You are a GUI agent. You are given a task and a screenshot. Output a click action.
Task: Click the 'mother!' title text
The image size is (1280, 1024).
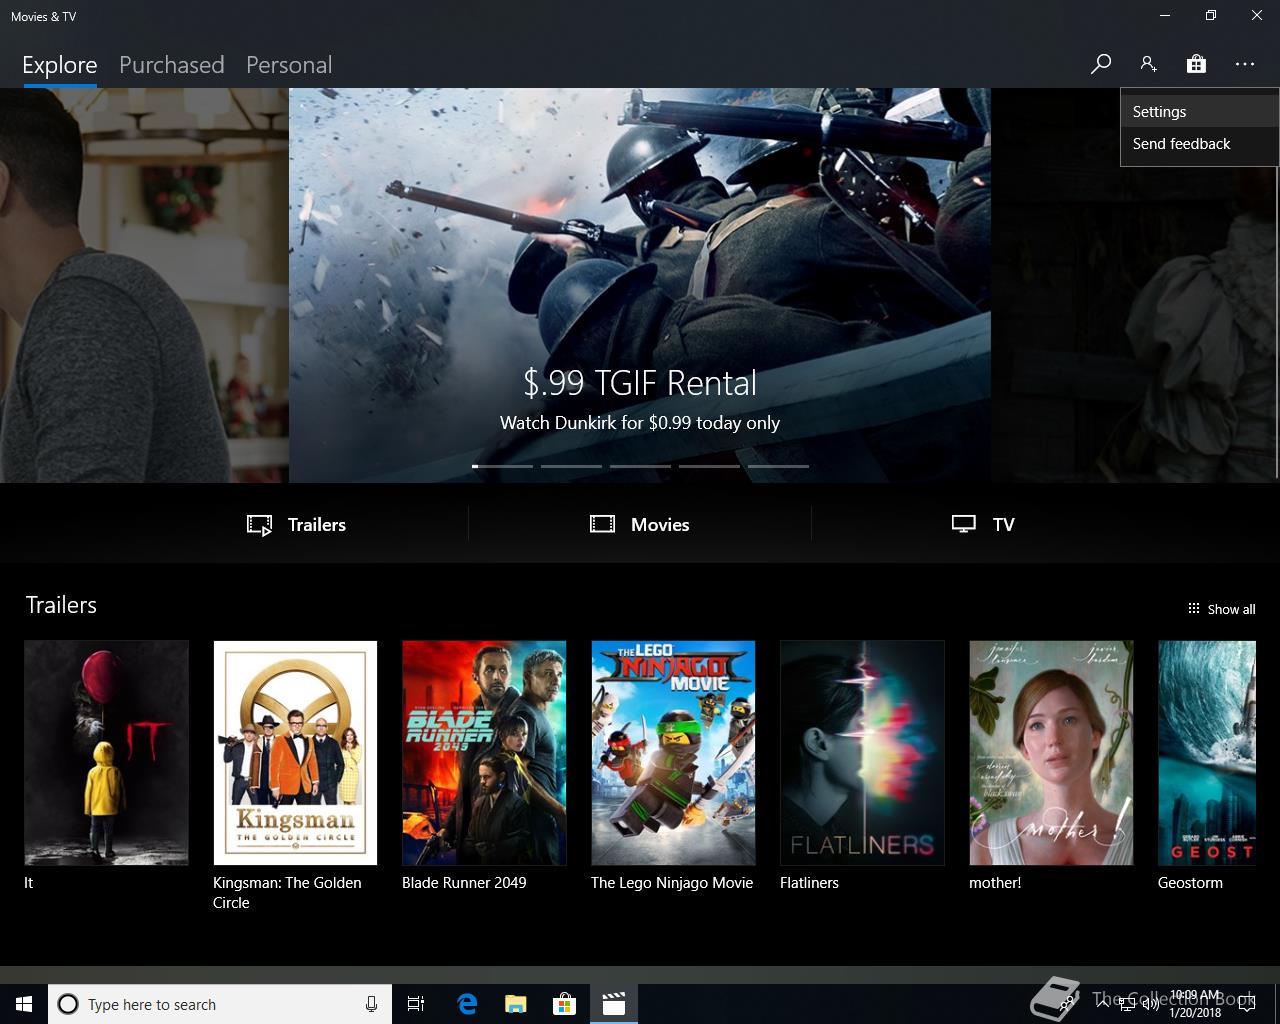pos(995,883)
